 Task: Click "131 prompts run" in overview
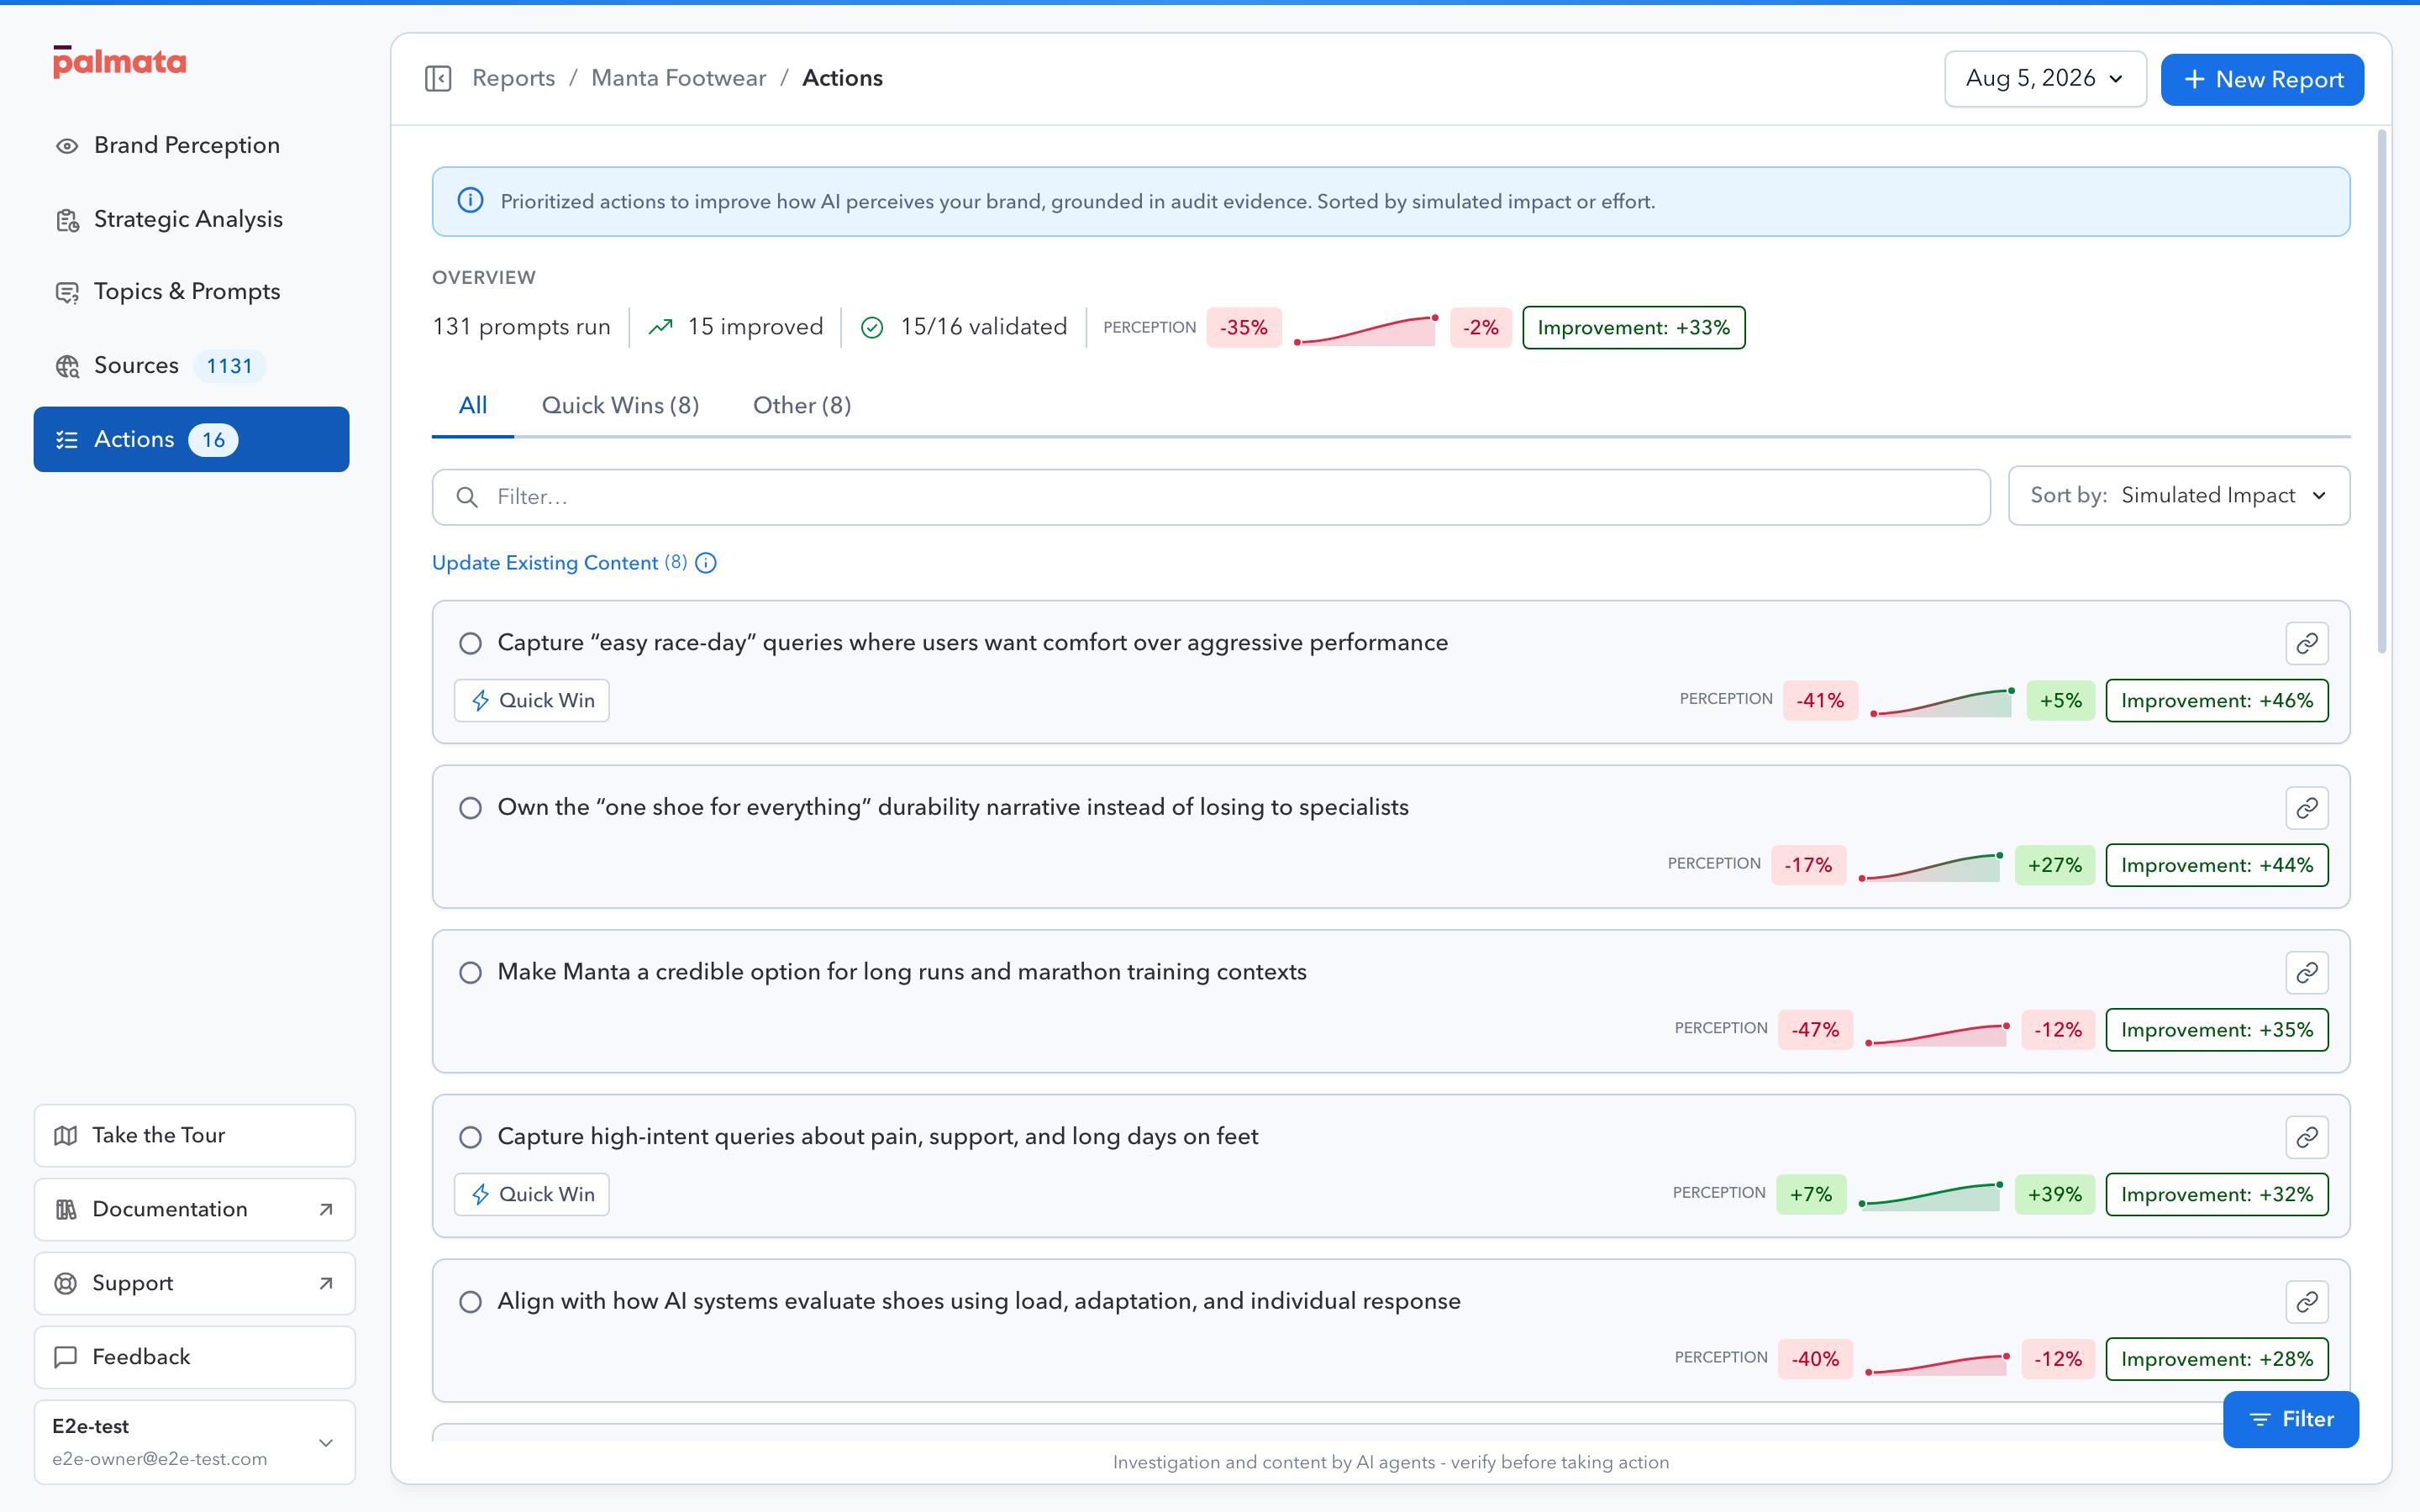521,327
